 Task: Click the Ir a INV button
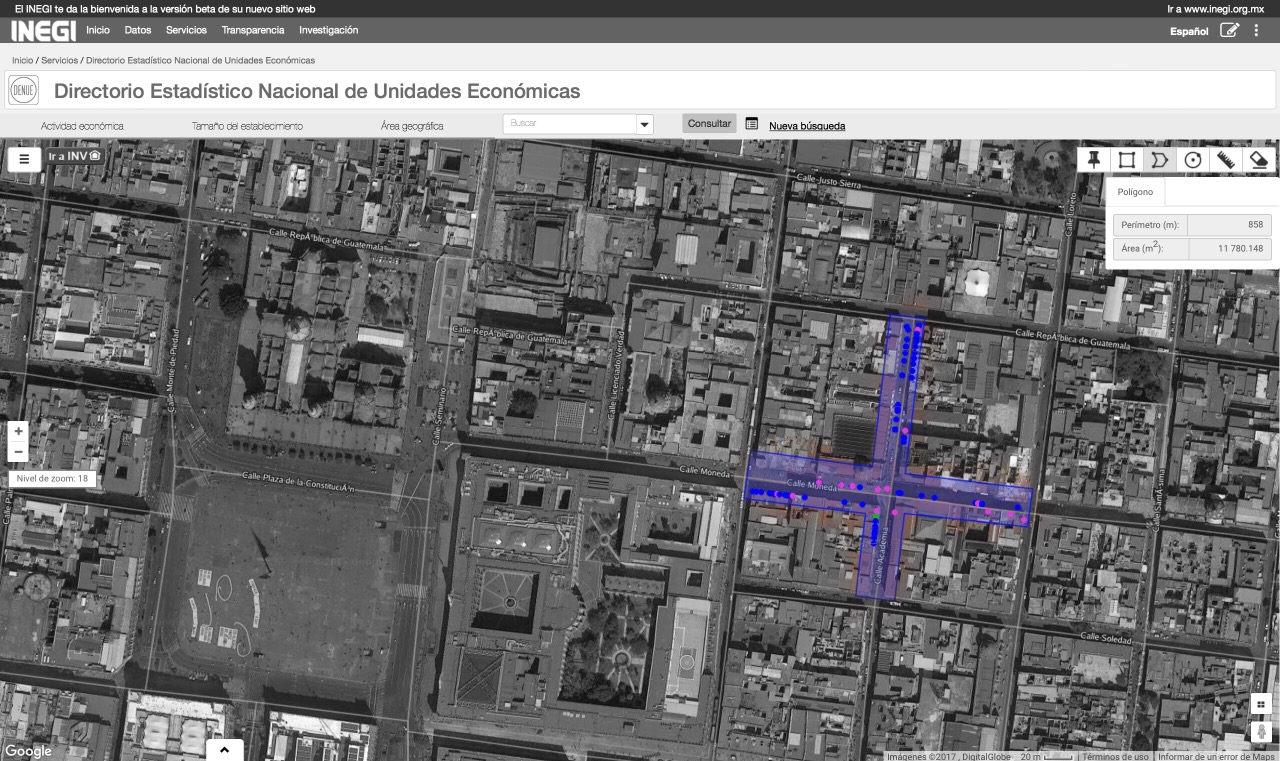tap(75, 156)
